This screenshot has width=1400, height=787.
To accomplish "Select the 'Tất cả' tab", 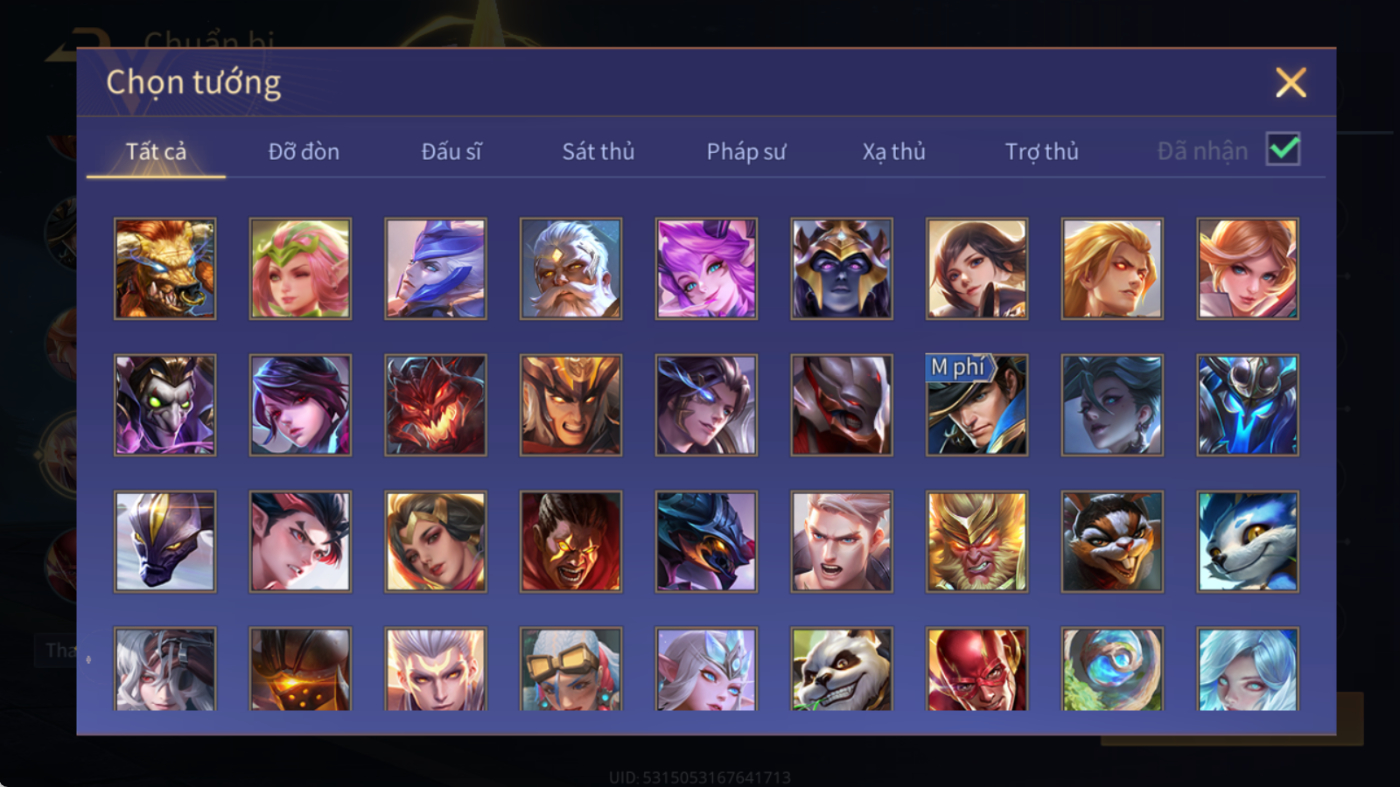I will tap(156, 152).
